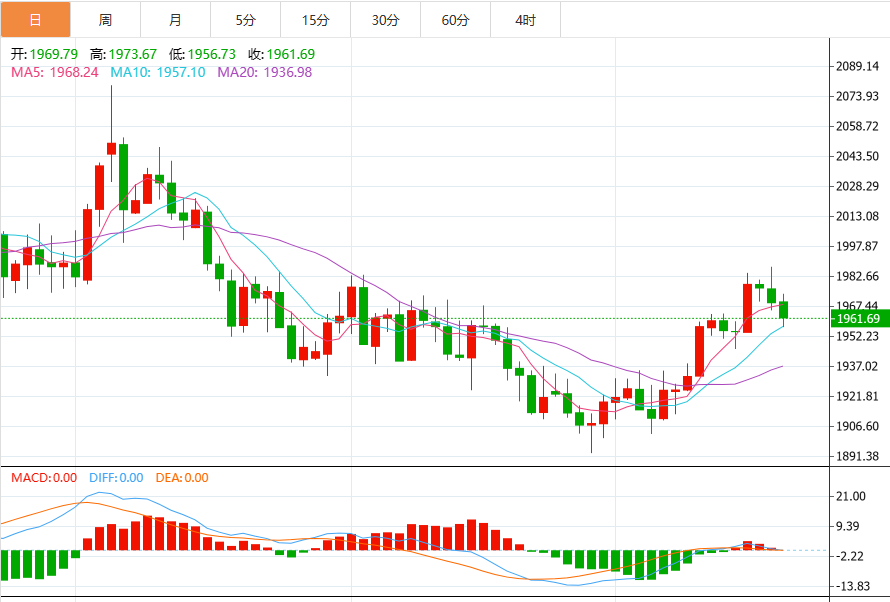Screen dimensions: 890x602
Task: Click the 2028.29 price axis label
Action: [857, 186]
